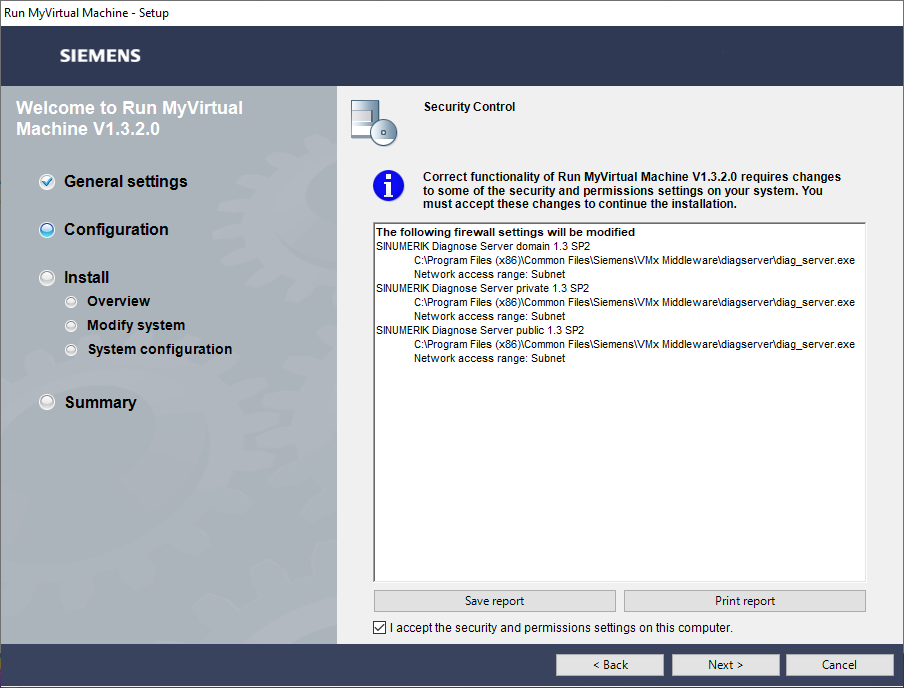Click the Modify system bullet icon

pyautogui.click(x=70, y=326)
